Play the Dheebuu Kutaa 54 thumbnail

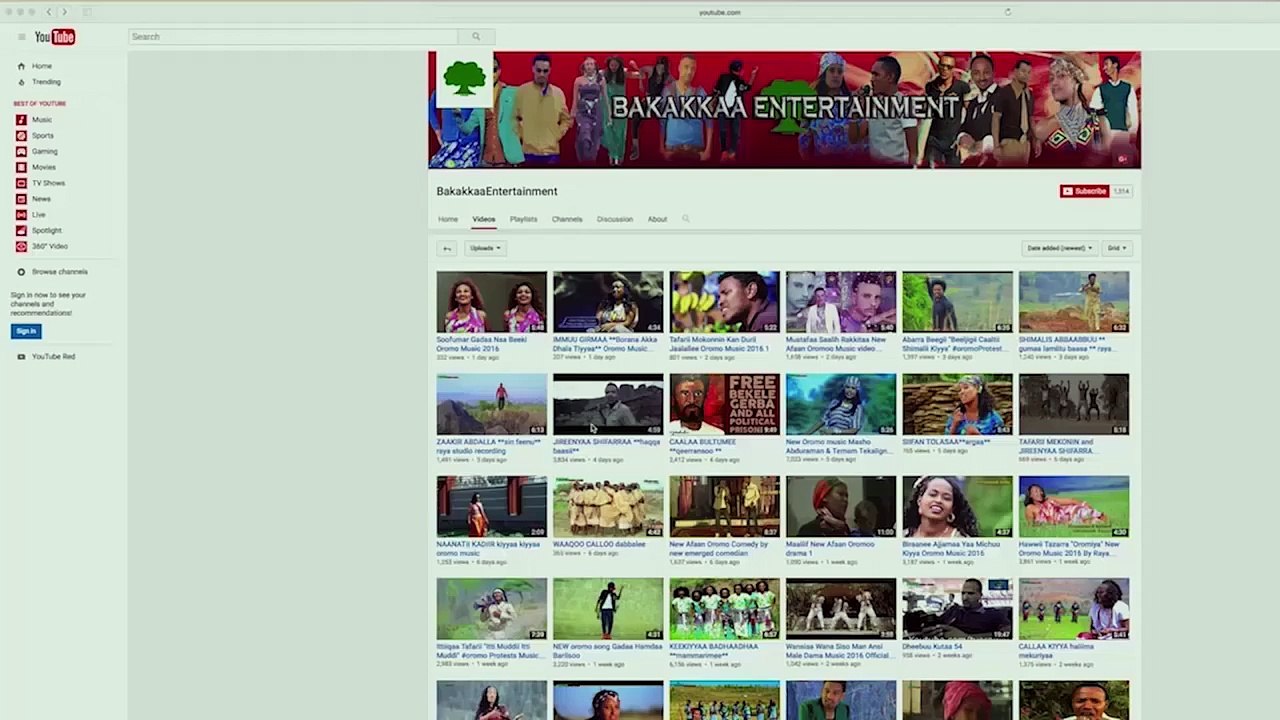click(958, 609)
